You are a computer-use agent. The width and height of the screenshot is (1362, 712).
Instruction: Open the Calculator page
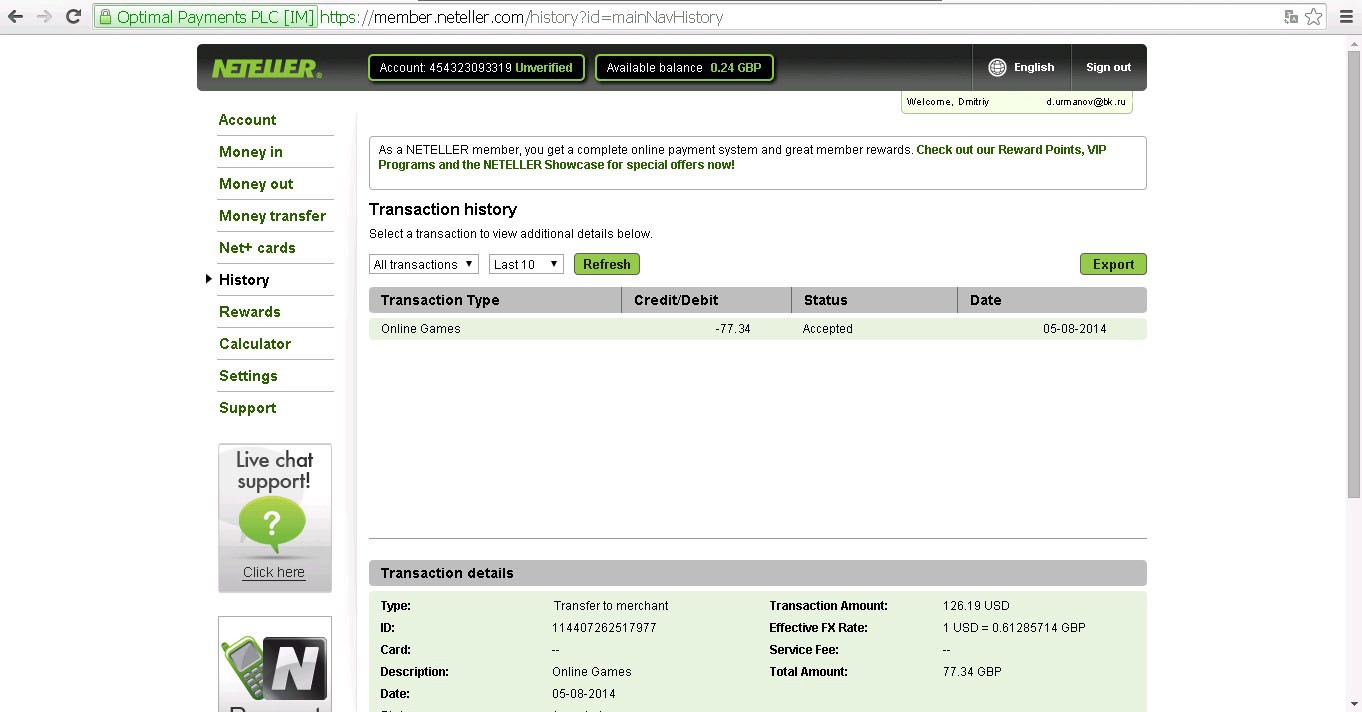[255, 344]
